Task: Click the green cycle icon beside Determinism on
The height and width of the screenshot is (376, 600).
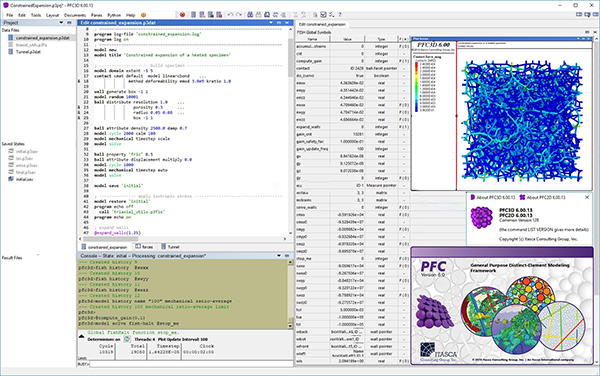Action: pyautogui.click(x=127, y=339)
